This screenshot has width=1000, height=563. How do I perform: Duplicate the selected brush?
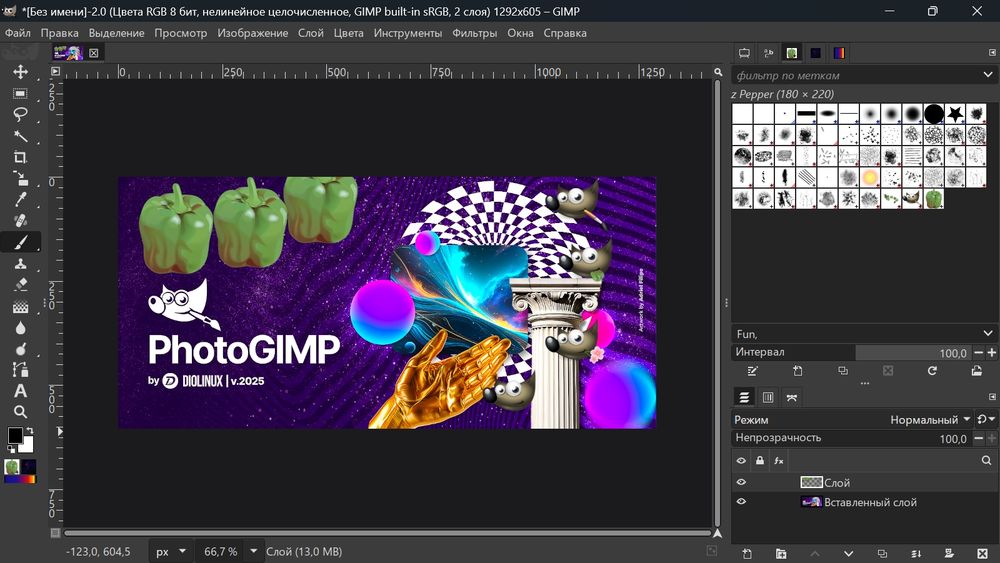tap(842, 371)
